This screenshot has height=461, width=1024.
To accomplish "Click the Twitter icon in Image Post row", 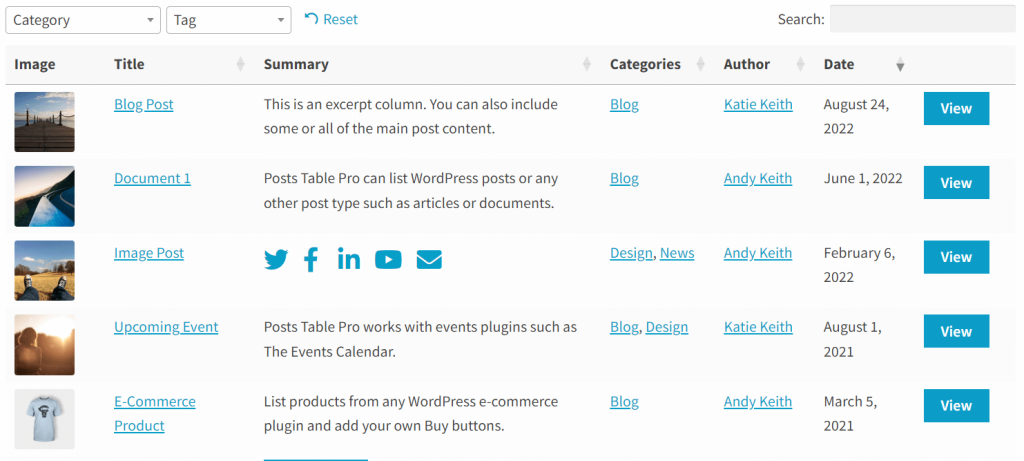I will pos(276,260).
